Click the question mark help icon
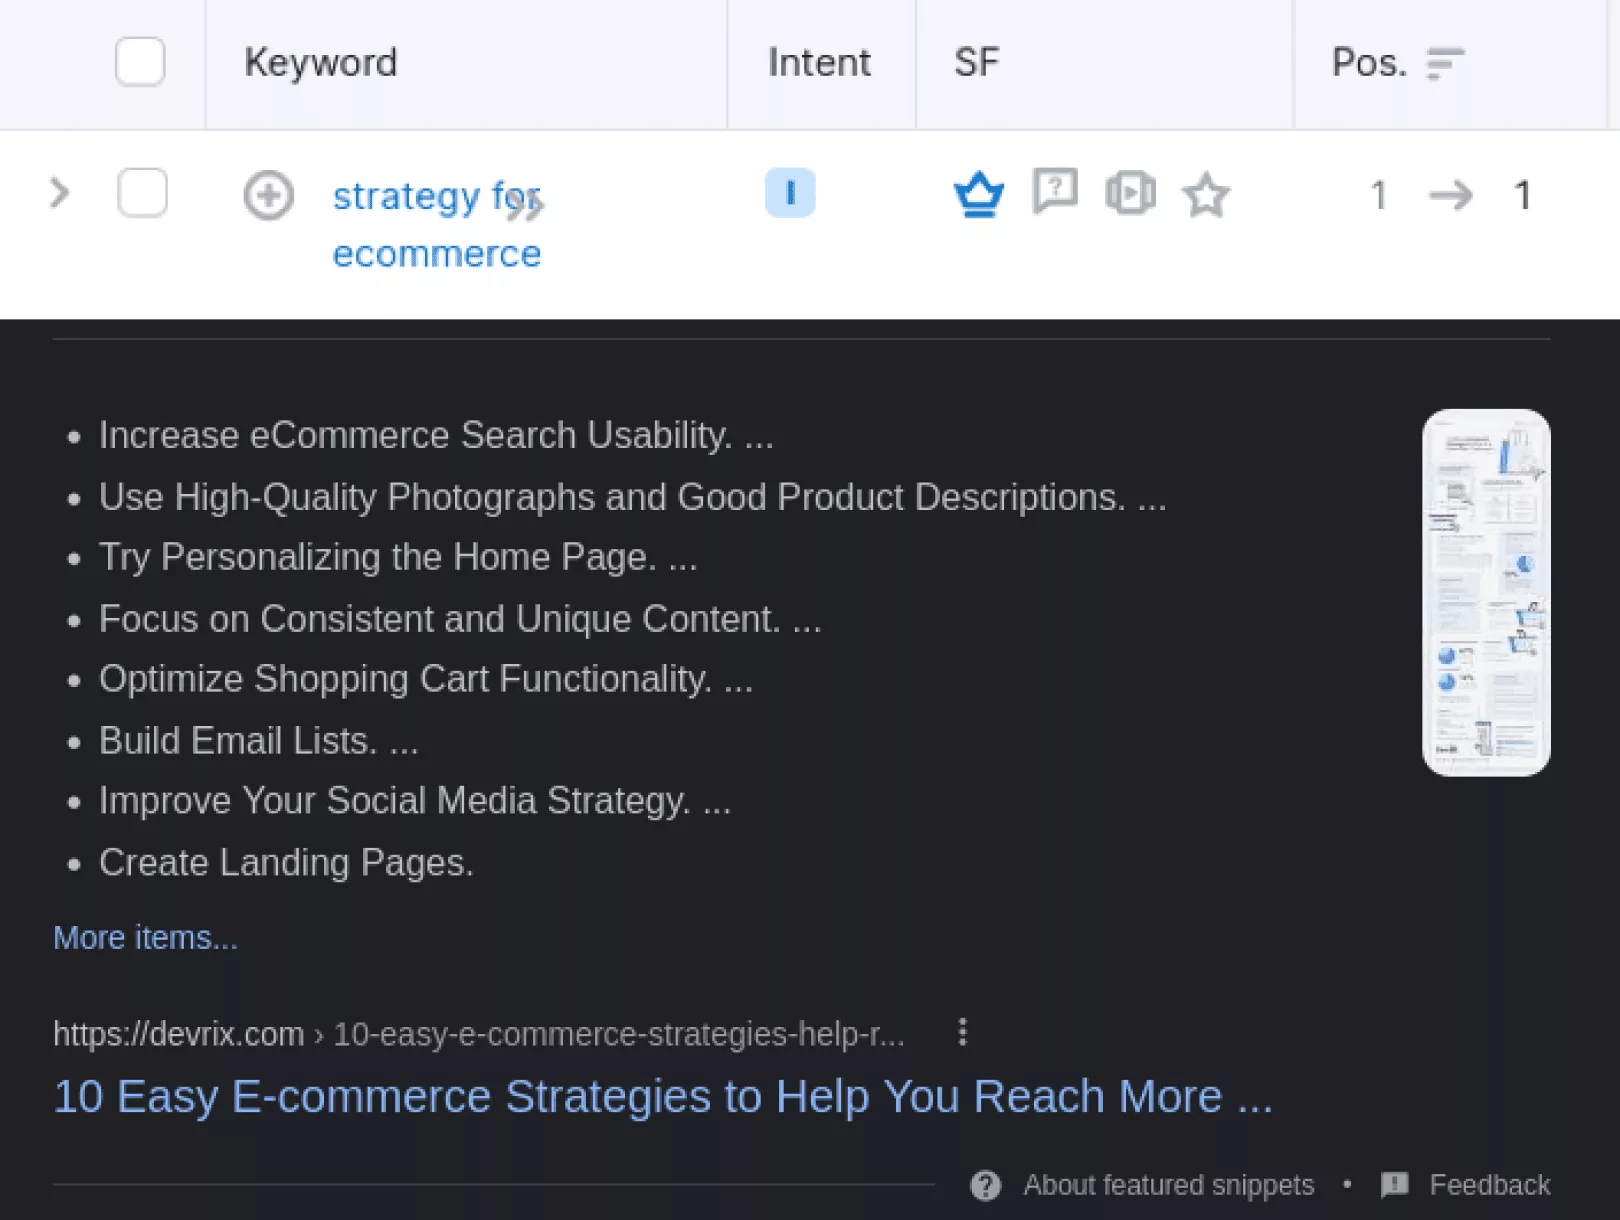Image resolution: width=1620 pixels, height=1220 pixels. pos(986,1185)
